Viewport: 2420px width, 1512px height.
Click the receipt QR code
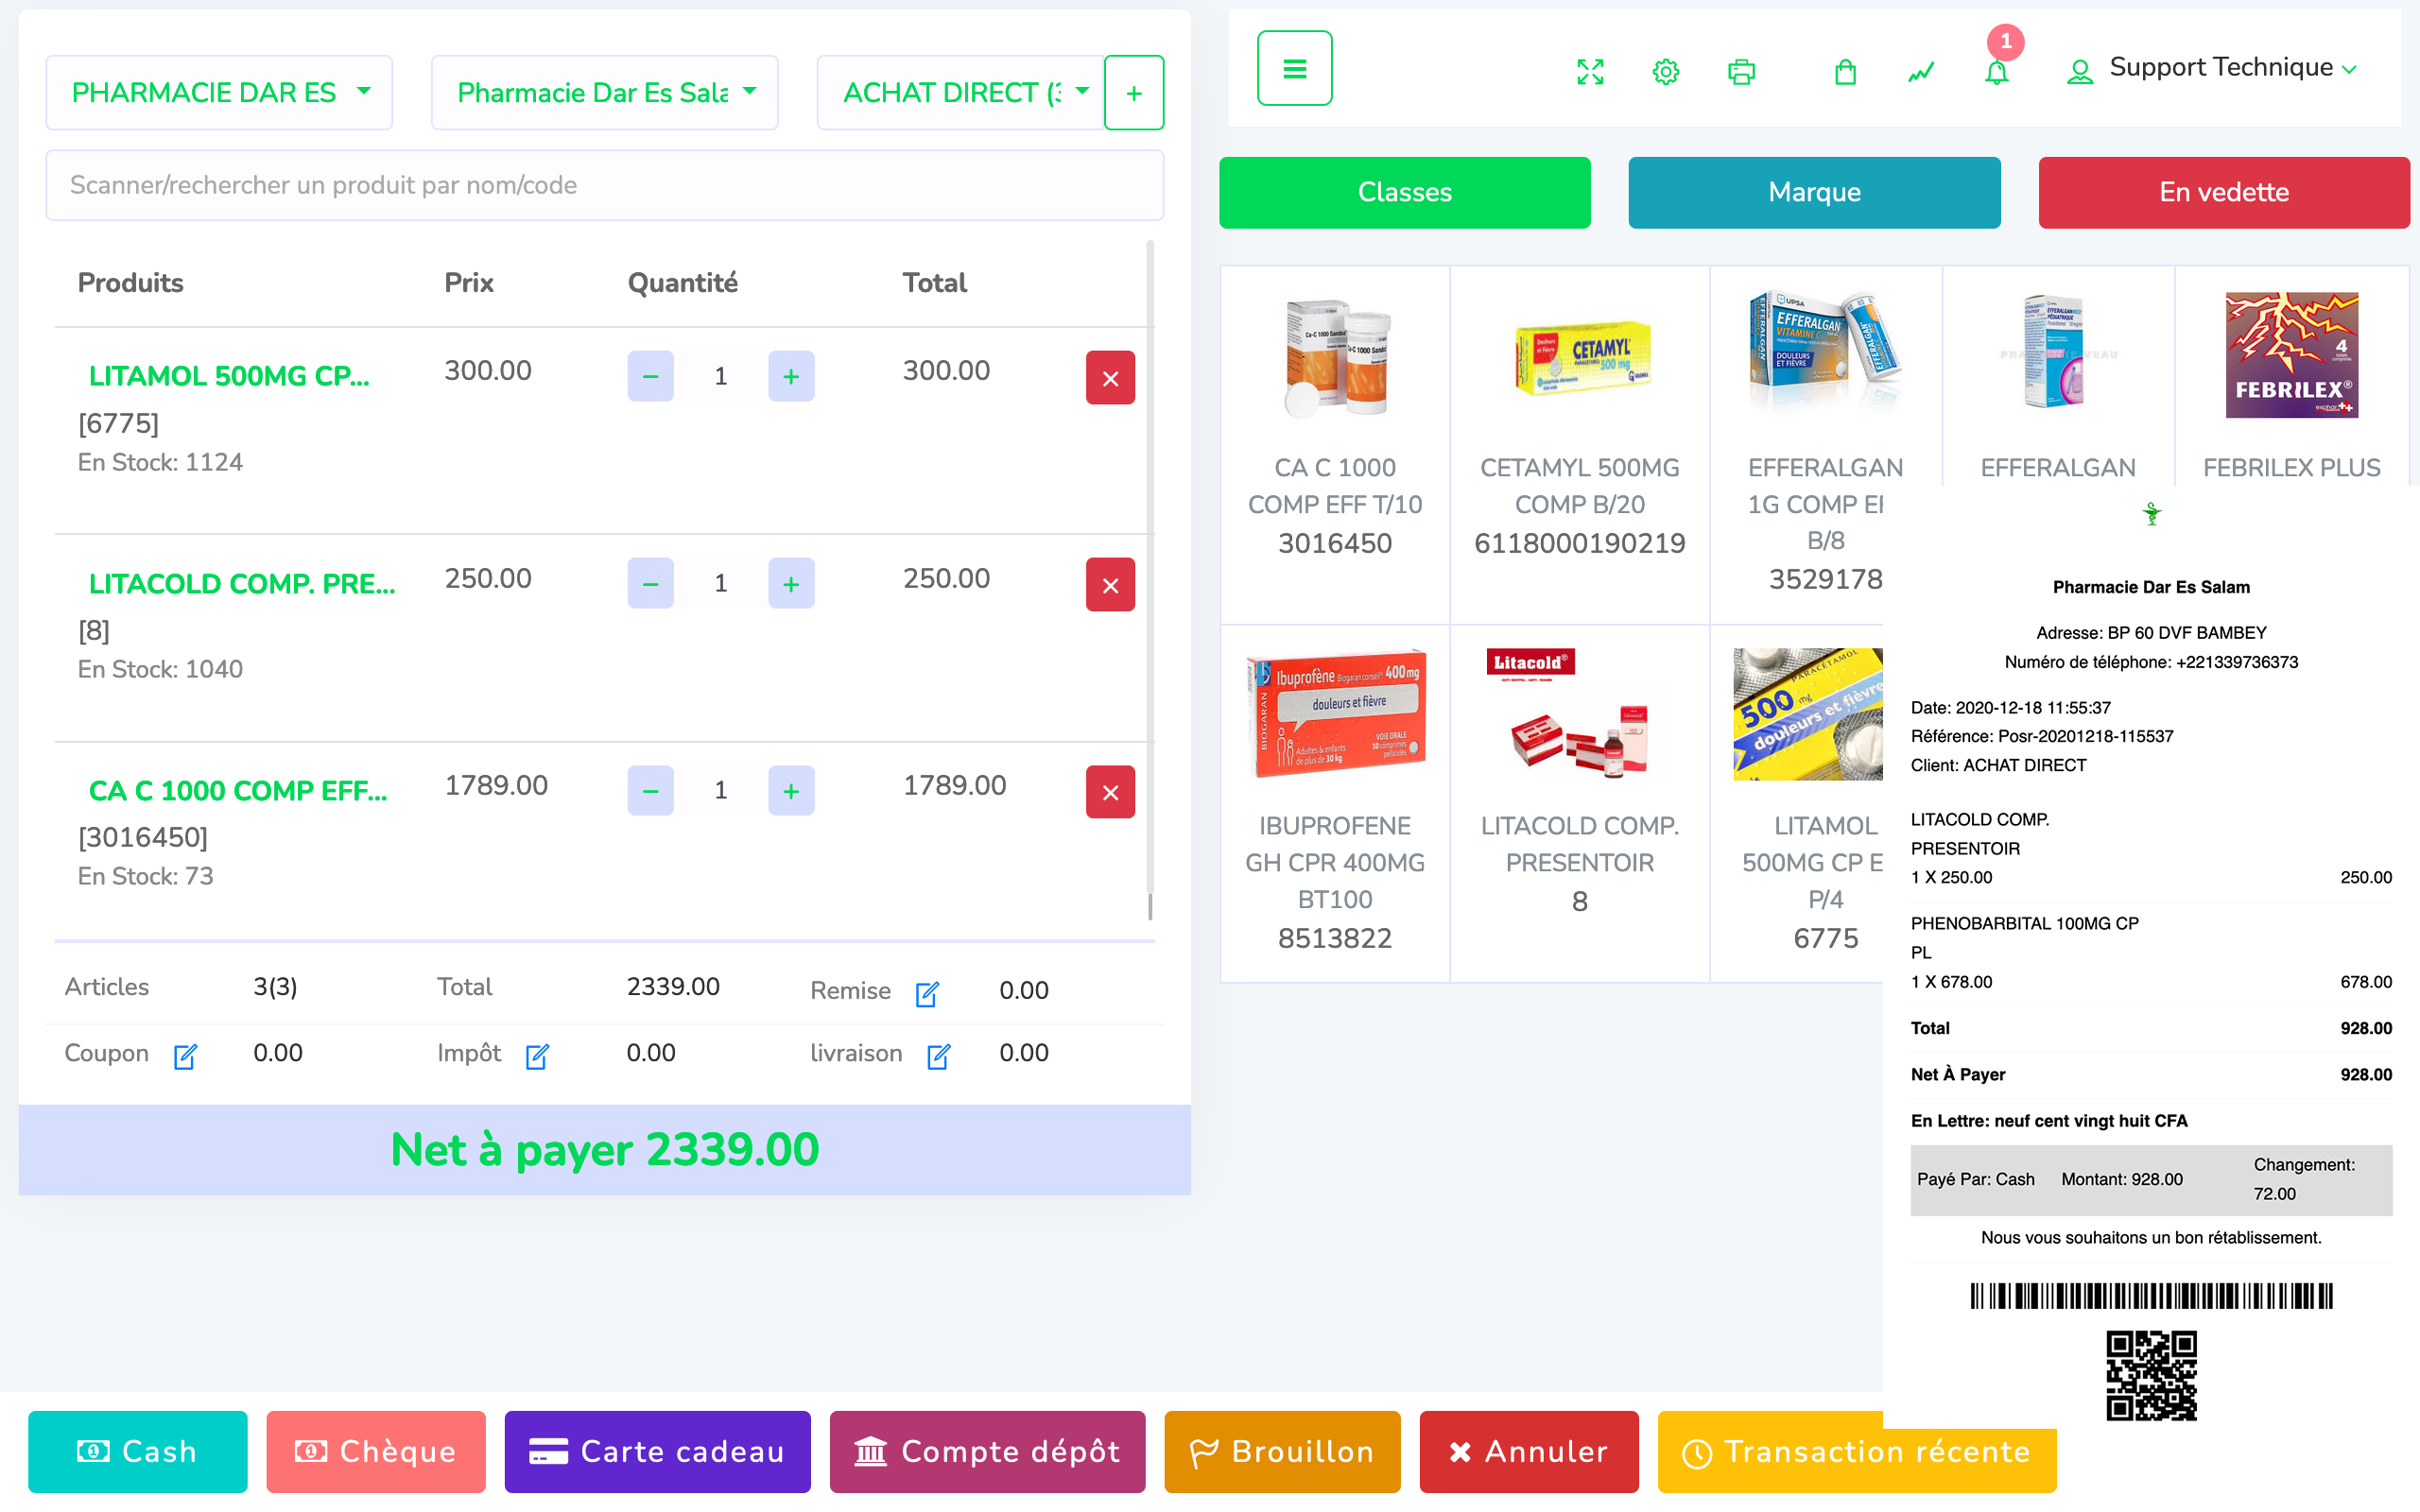coord(2152,1376)
